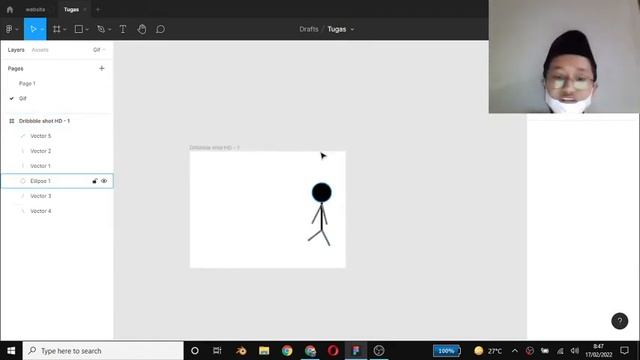The height and width of the screenshot is (360, 640).
Task: Click the Figma home icon
Action: click(10, 9)
